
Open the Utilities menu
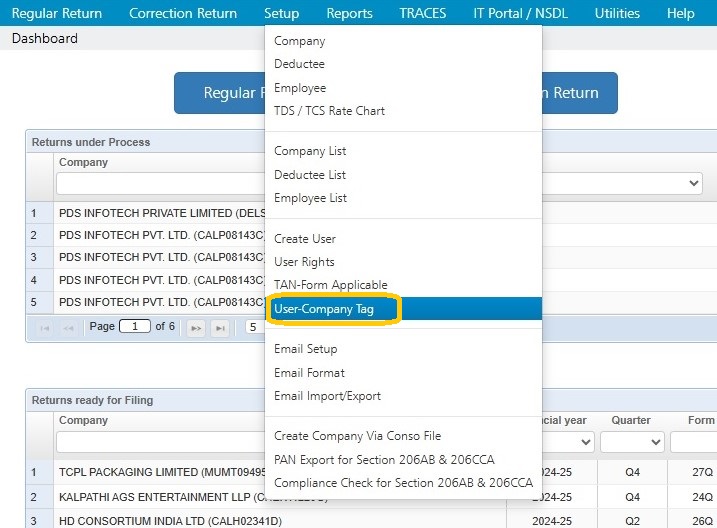pyautogui.click(x=617, y=13)
